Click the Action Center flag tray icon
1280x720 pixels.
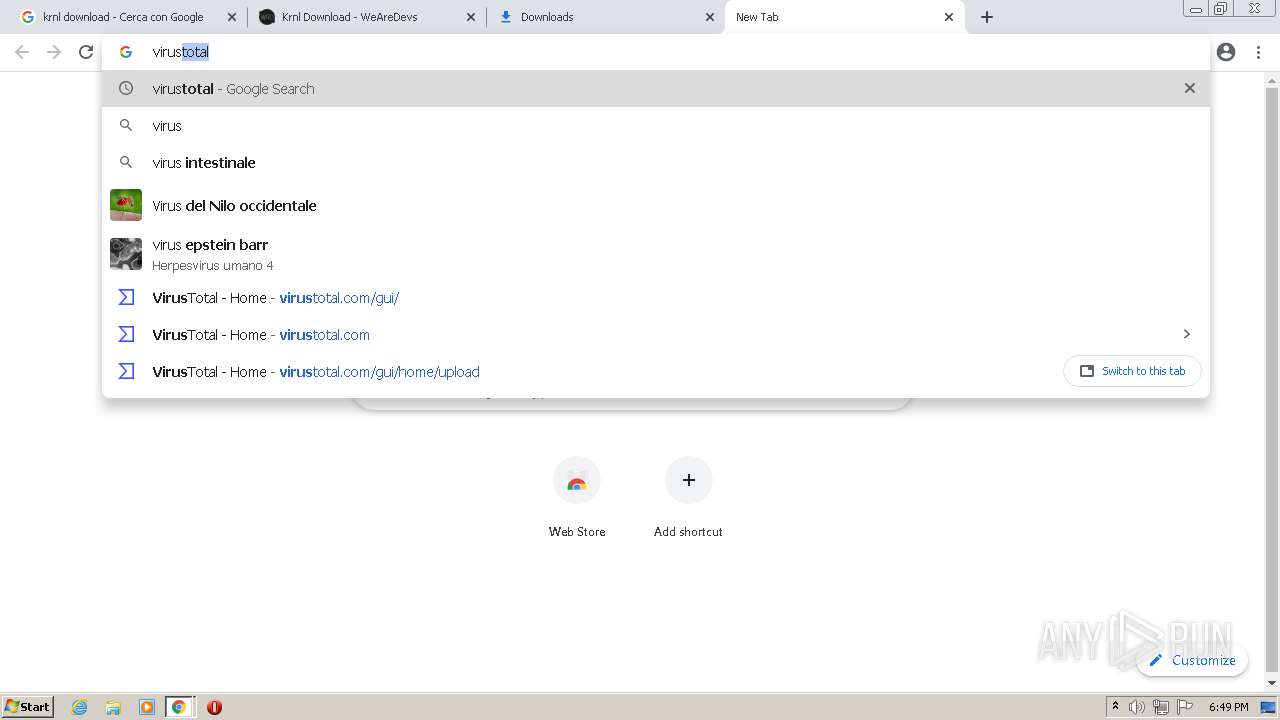[1184, 707]
